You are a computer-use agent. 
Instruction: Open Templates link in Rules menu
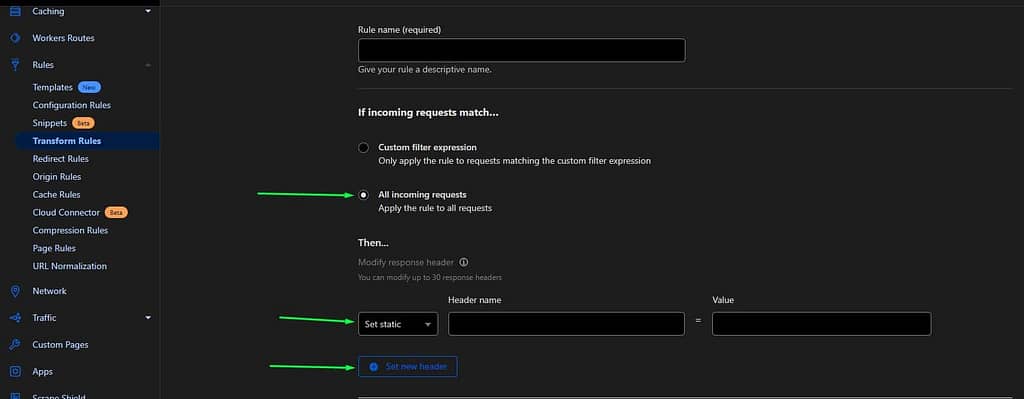coord(52,88)
